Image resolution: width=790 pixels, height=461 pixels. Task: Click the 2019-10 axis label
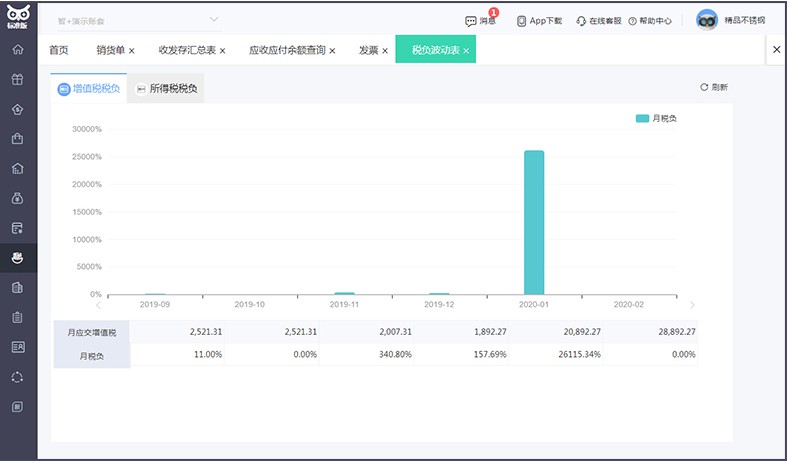[x=249, y=304]
